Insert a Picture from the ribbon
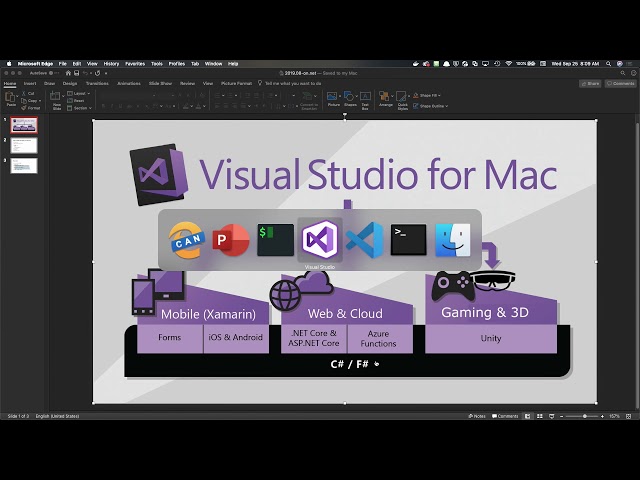 (x=333, y=100)
